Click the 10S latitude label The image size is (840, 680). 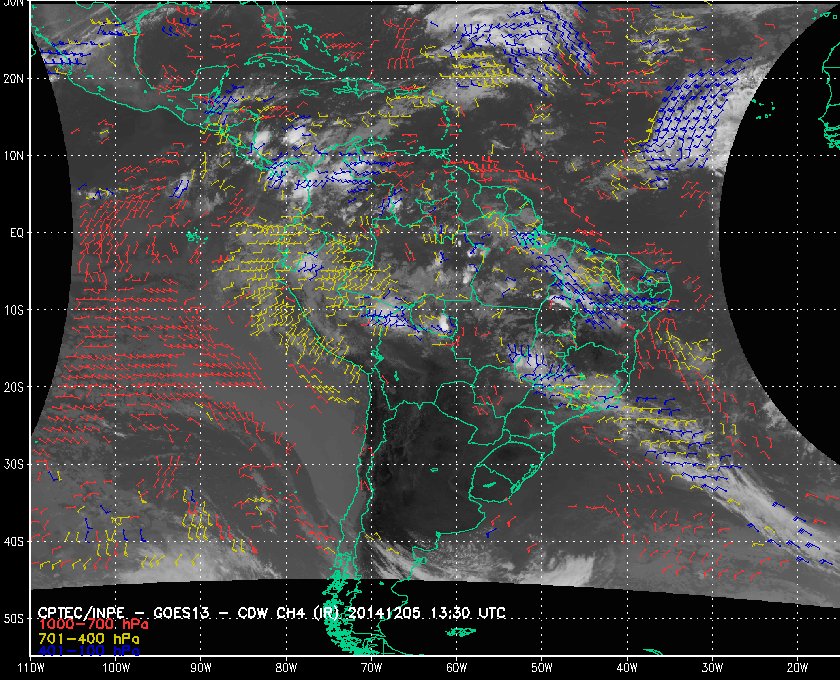[13, 310]
